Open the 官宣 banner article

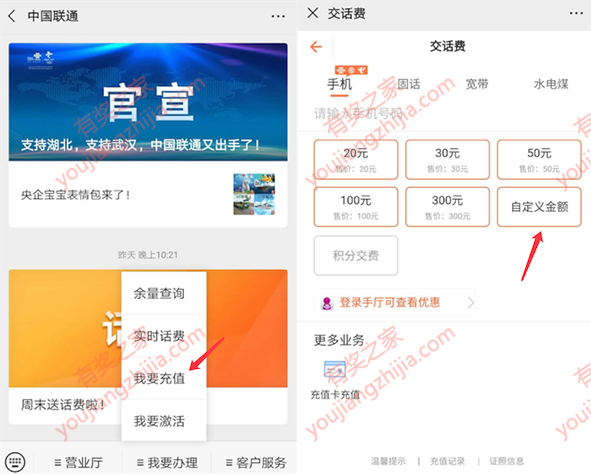click(148, 102)
